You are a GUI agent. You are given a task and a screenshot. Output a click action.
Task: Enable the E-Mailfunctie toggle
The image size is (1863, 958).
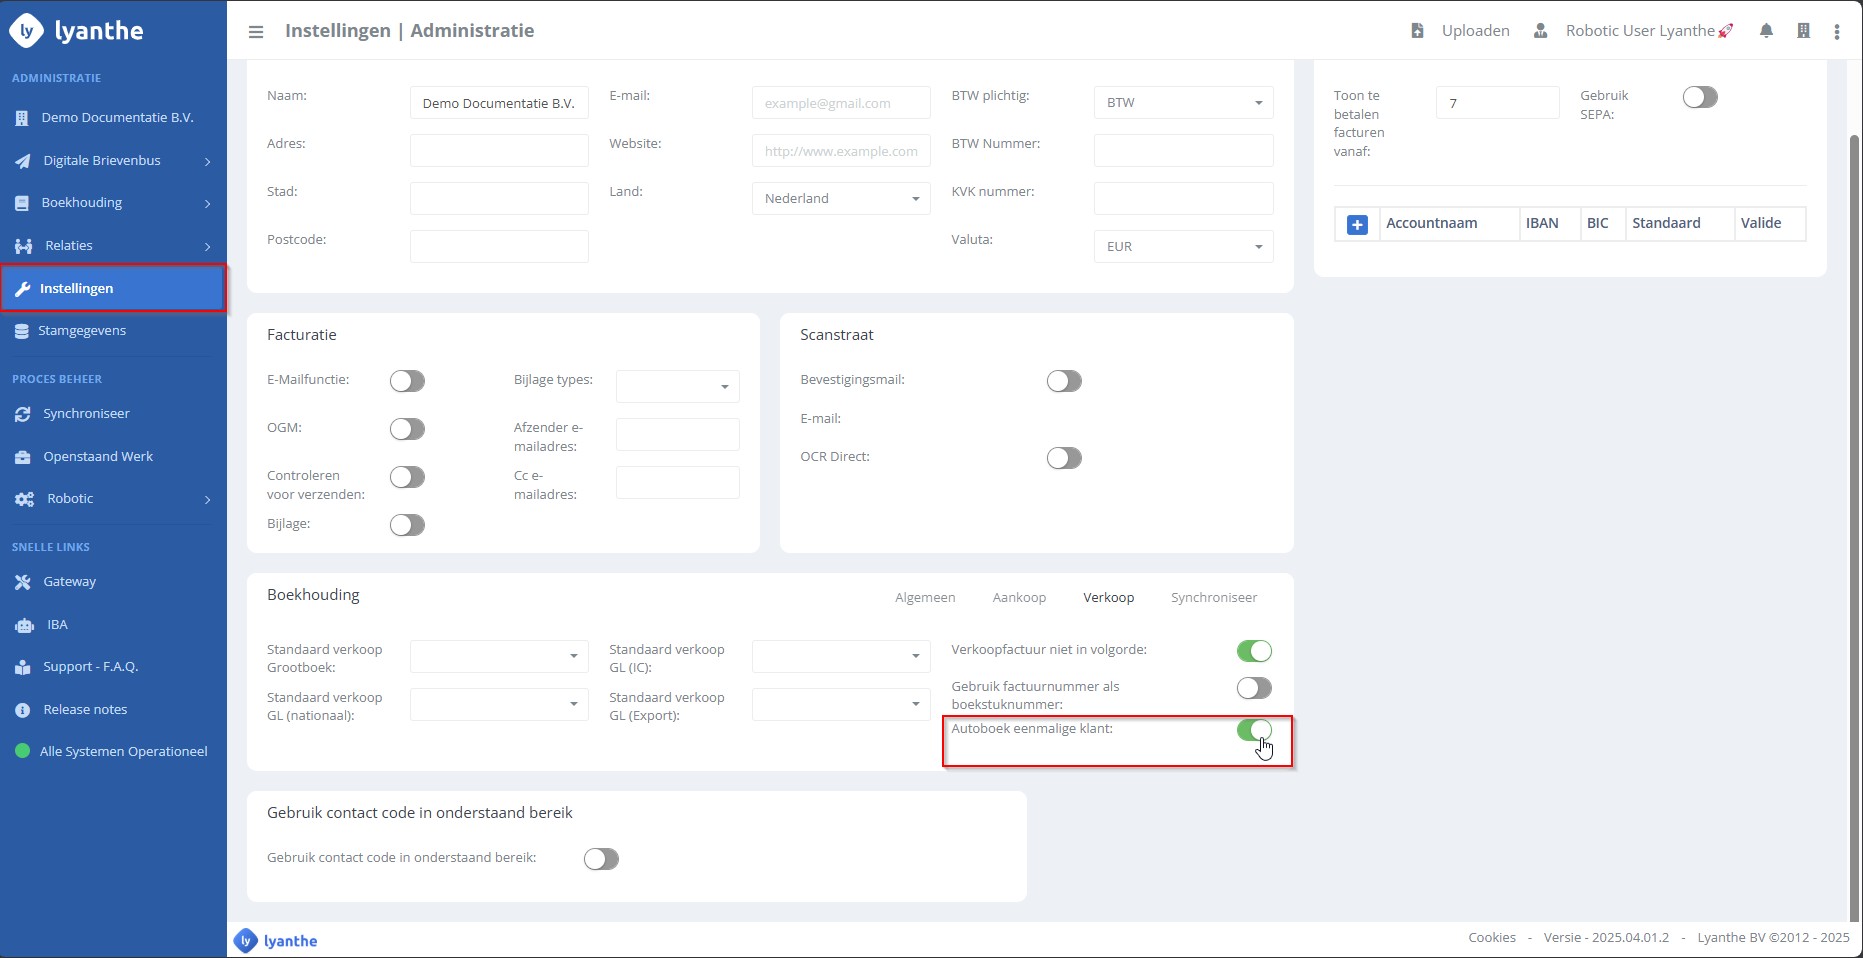[x=407, y=381]
